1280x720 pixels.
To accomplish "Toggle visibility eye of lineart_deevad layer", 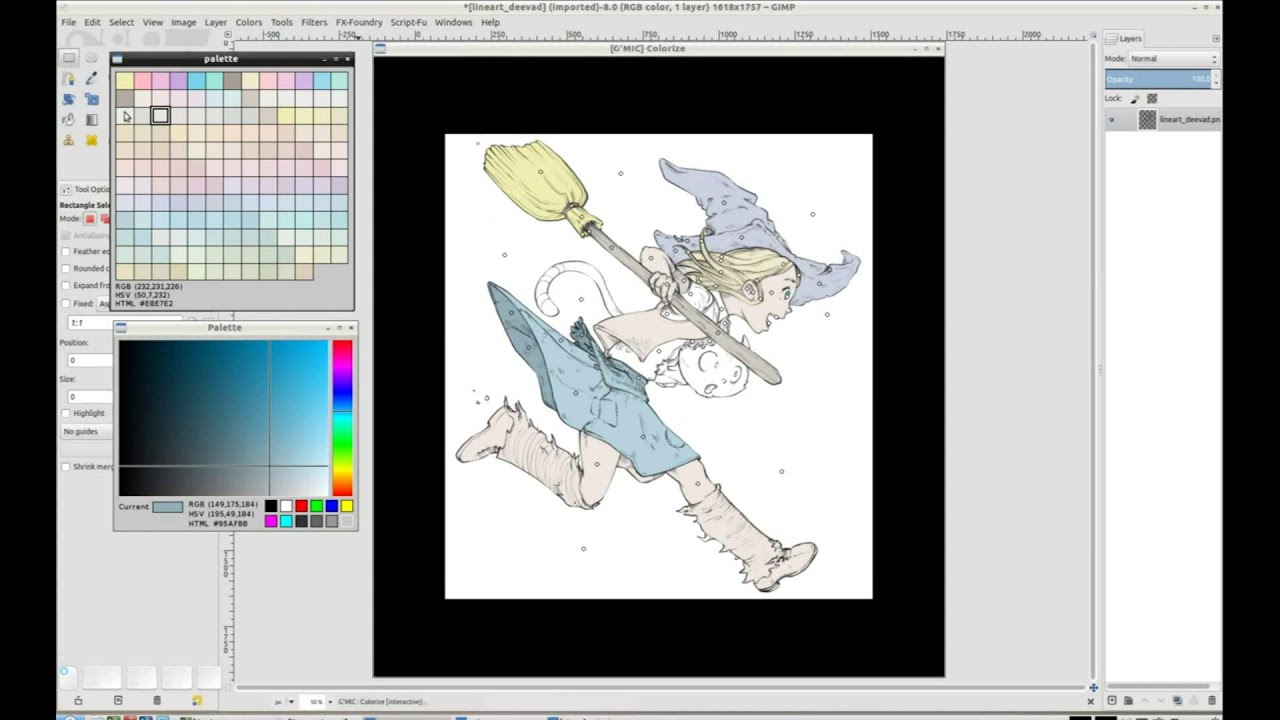I will pos(1111,120).
